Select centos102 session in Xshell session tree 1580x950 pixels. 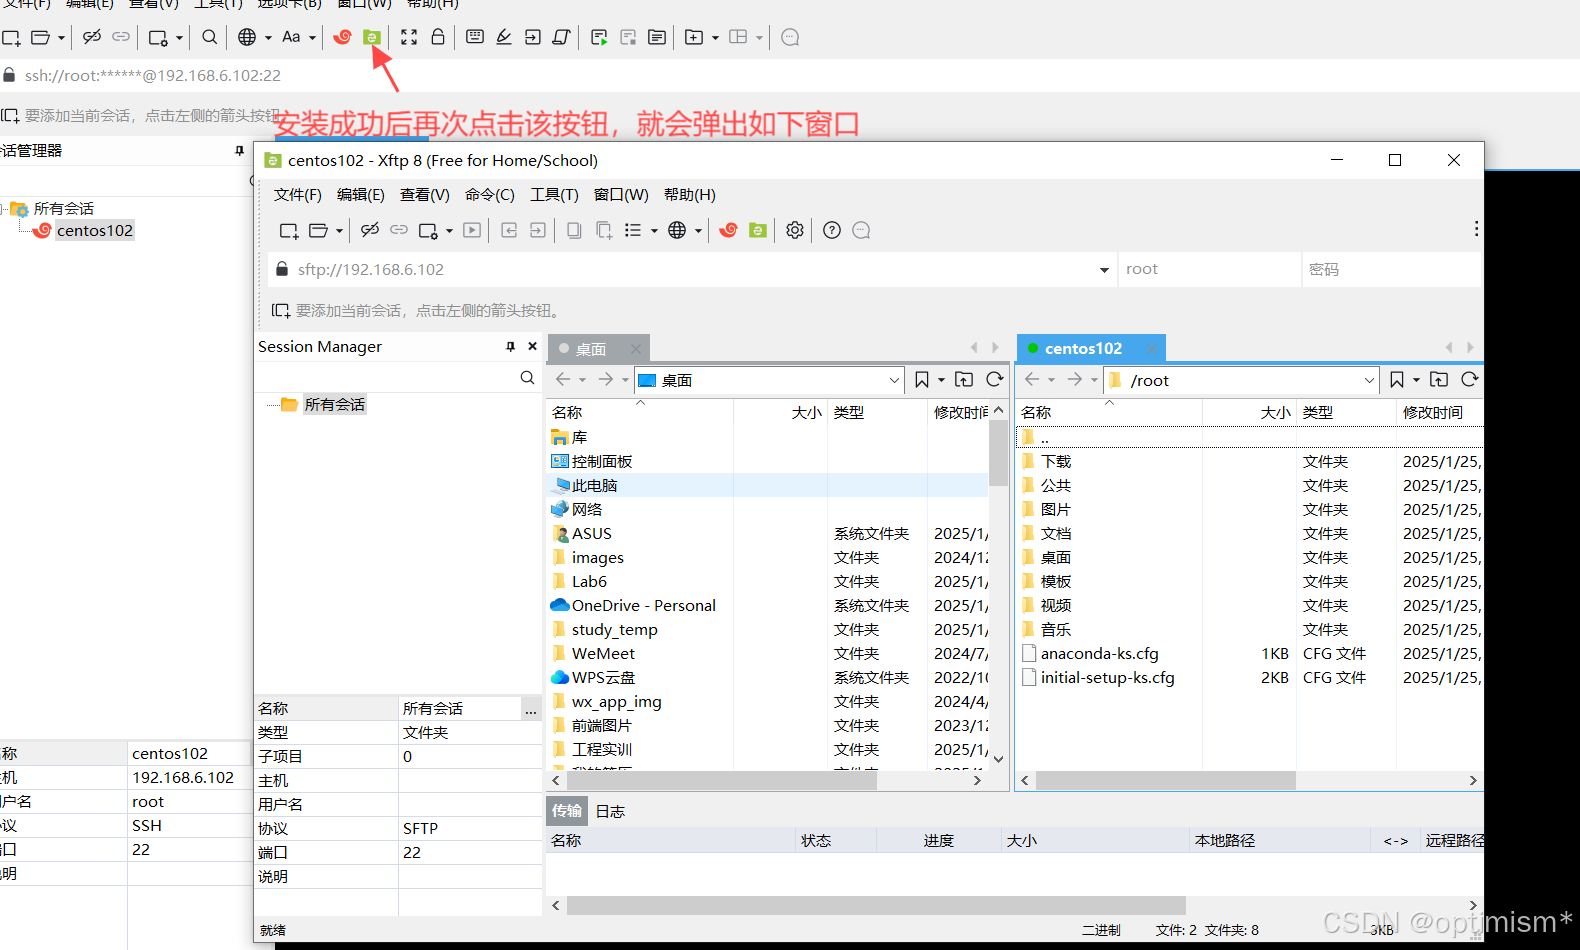click(94, 230)
